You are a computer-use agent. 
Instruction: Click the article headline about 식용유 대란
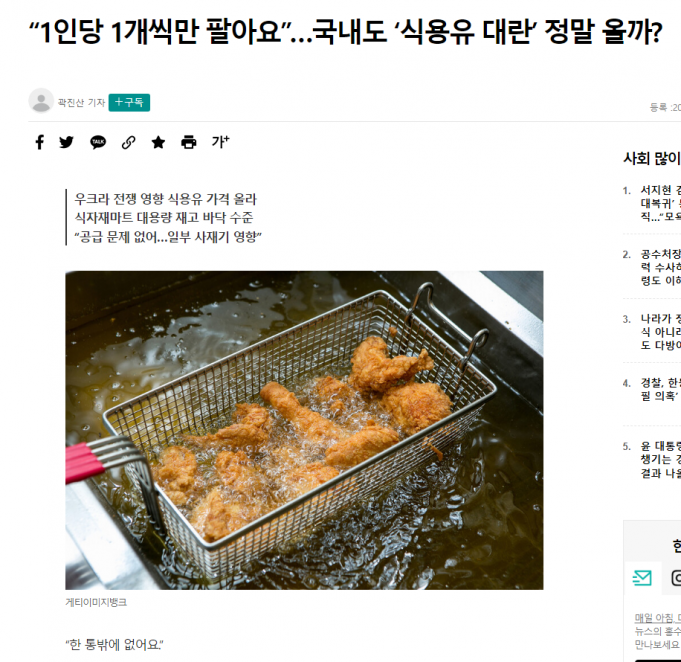[x=345, y=32]
